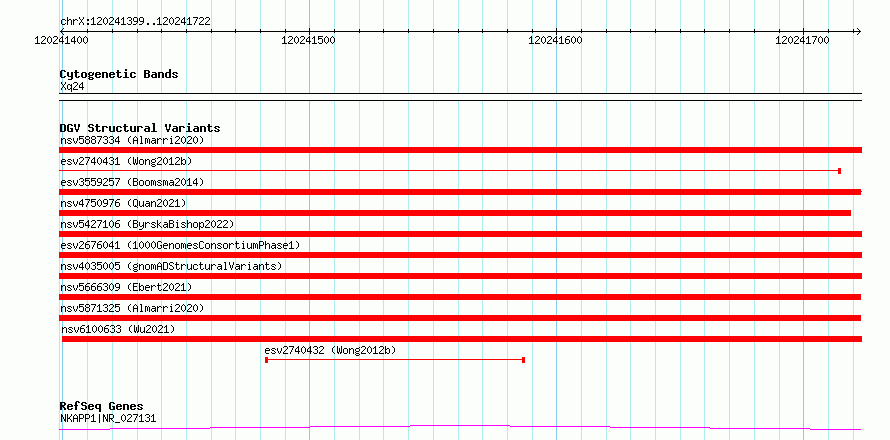The image size is (890, 440).
Task: Open variant esv3559257 (Boomsma2014) label
Action: (132, 182)
